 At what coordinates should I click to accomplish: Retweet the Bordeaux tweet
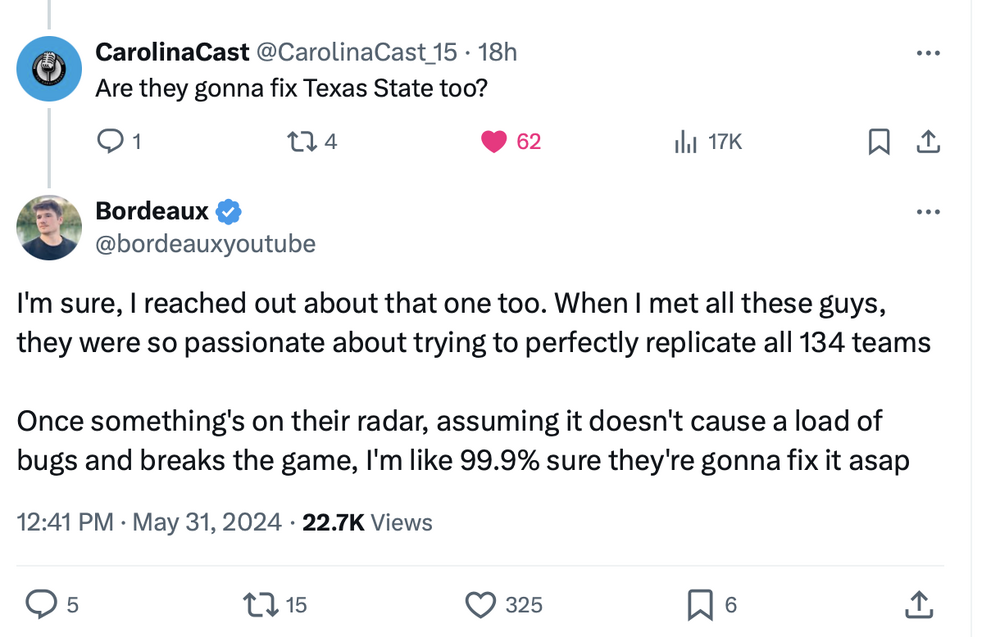(x=260, y=604)
